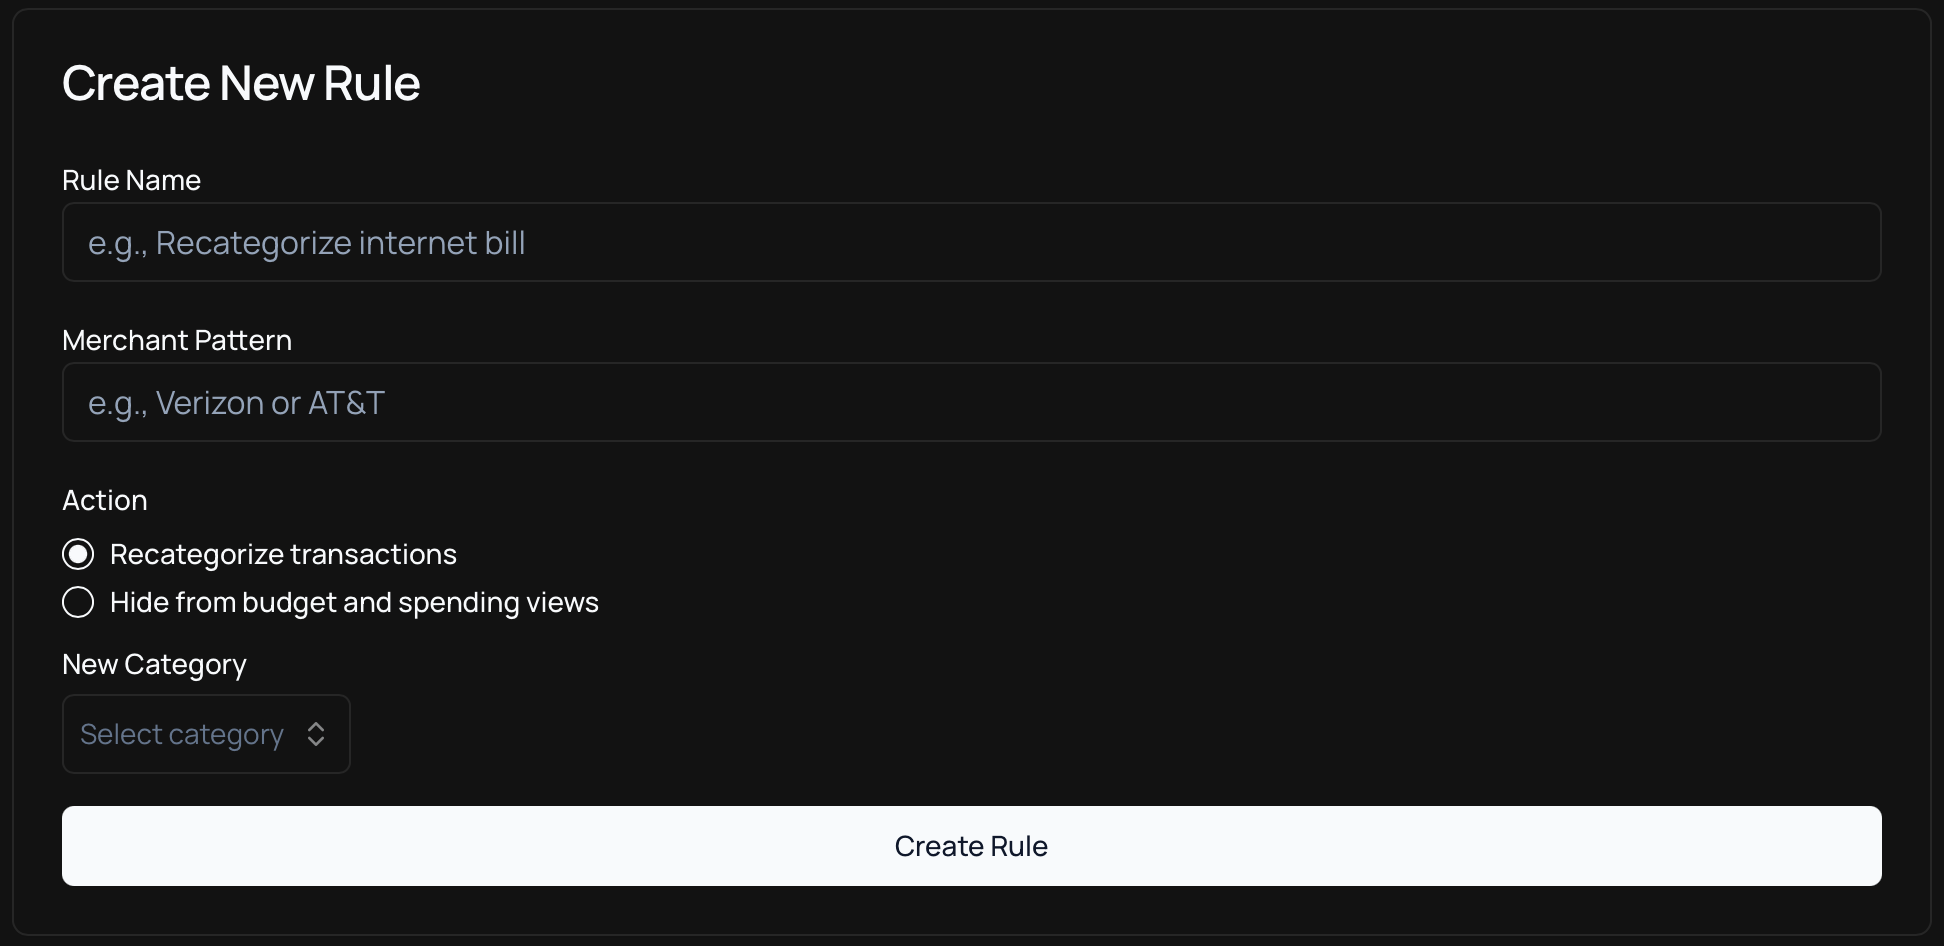The width and height of the screenshot is (1944, 946).
Task: Click the empty radio circle beside Hide option
Action: coord(78,602)
